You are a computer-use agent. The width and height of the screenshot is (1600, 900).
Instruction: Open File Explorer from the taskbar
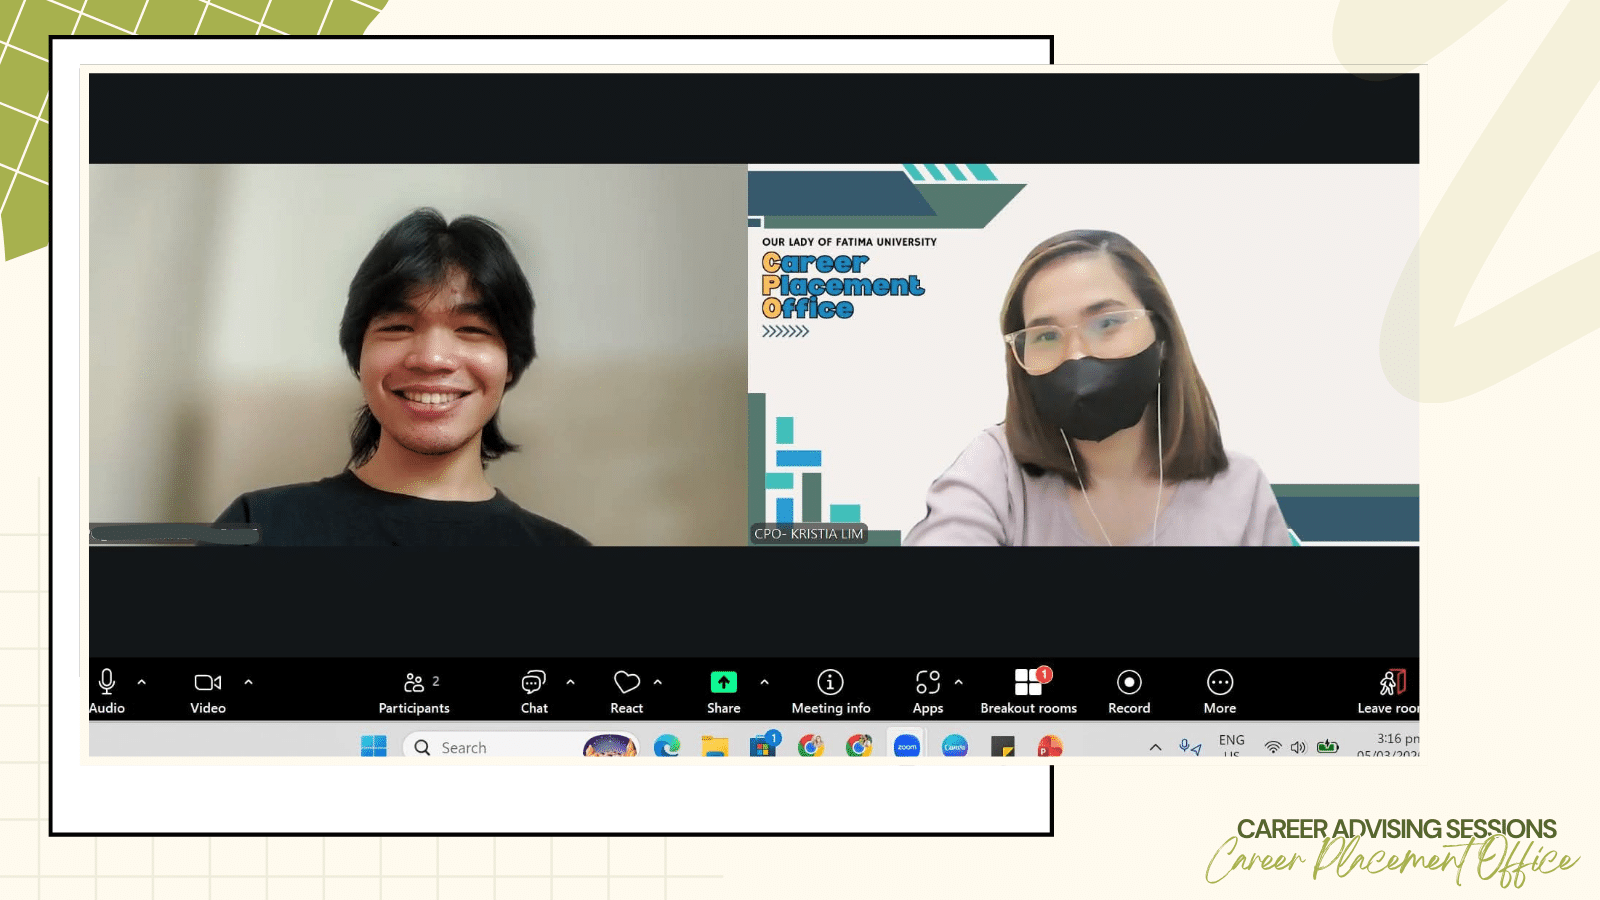[x=715, y=746]
